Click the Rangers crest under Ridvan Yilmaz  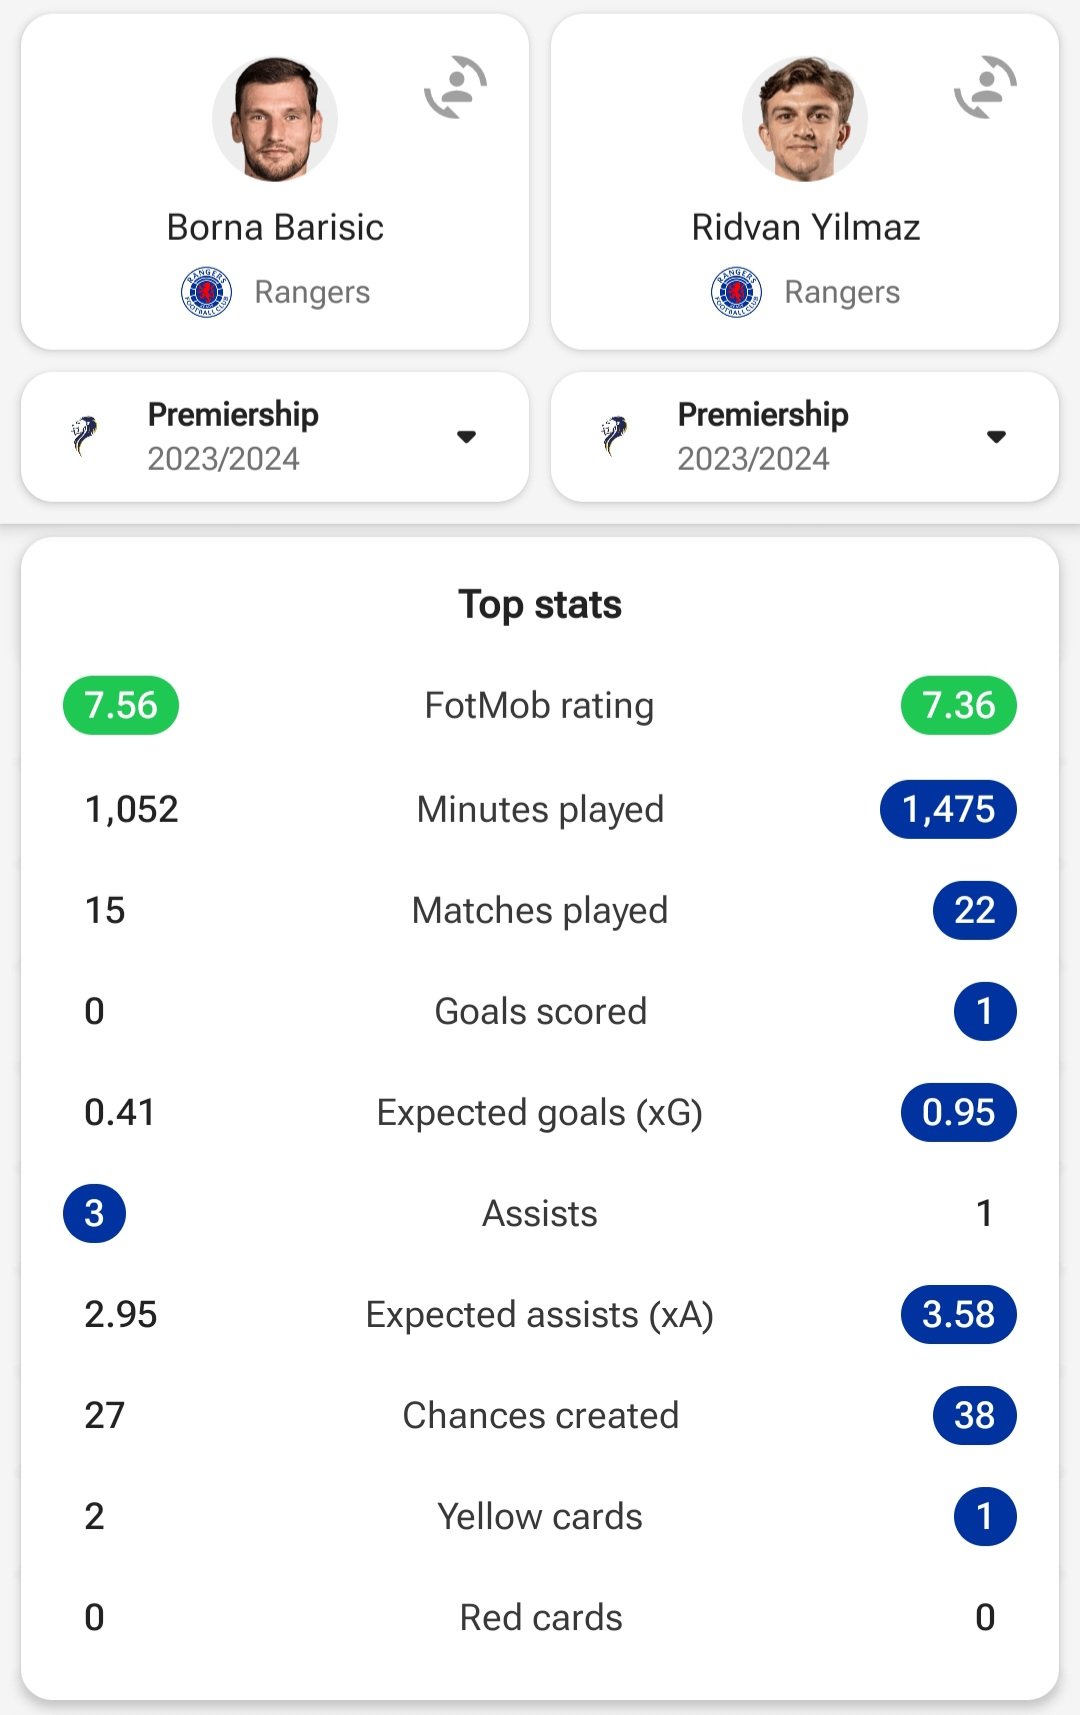pyautogui.click(x=736, y=292)
